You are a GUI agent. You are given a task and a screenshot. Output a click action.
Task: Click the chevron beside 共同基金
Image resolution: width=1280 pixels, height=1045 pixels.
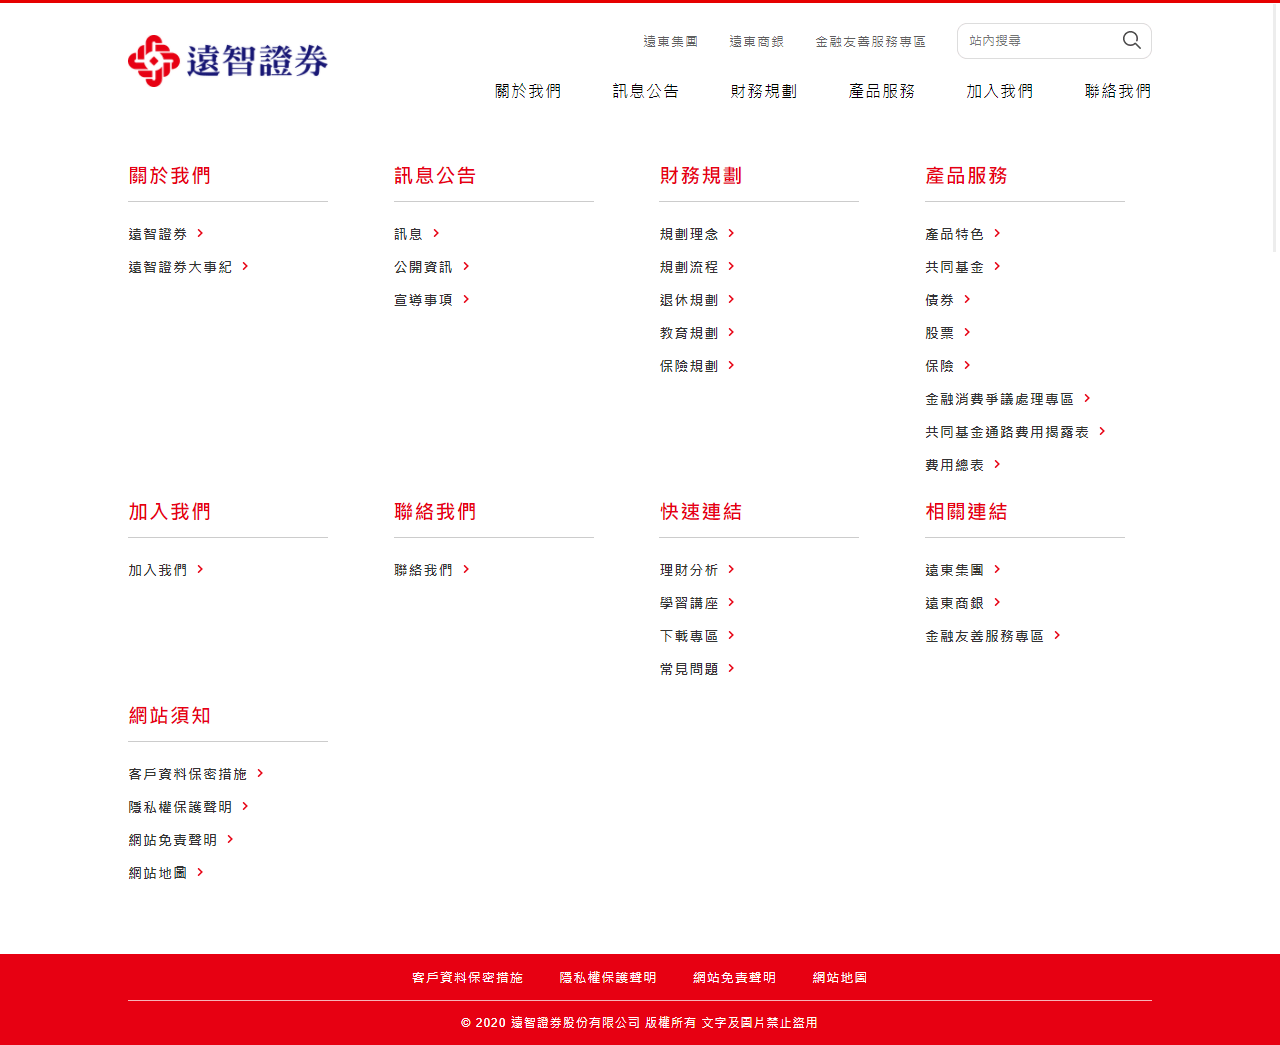pos(997,266)
